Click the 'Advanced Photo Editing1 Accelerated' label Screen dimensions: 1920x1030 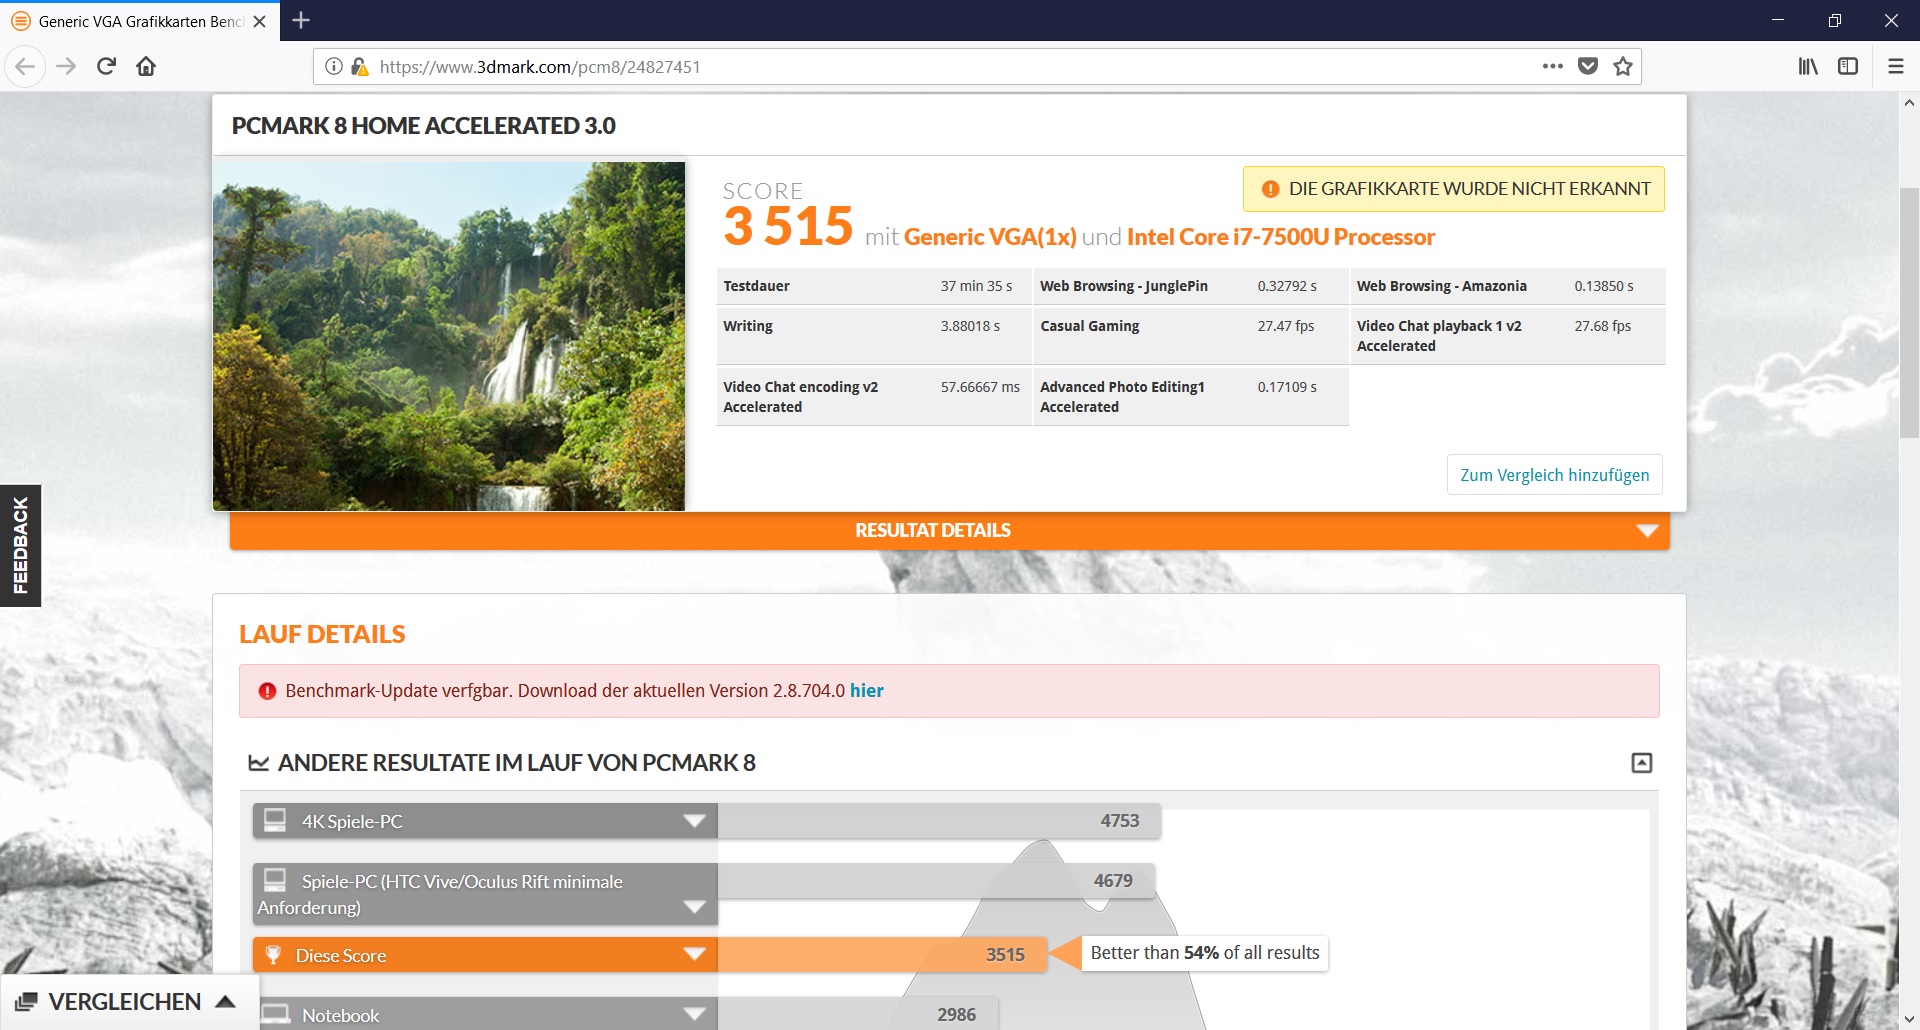[x=1122, y=397]
